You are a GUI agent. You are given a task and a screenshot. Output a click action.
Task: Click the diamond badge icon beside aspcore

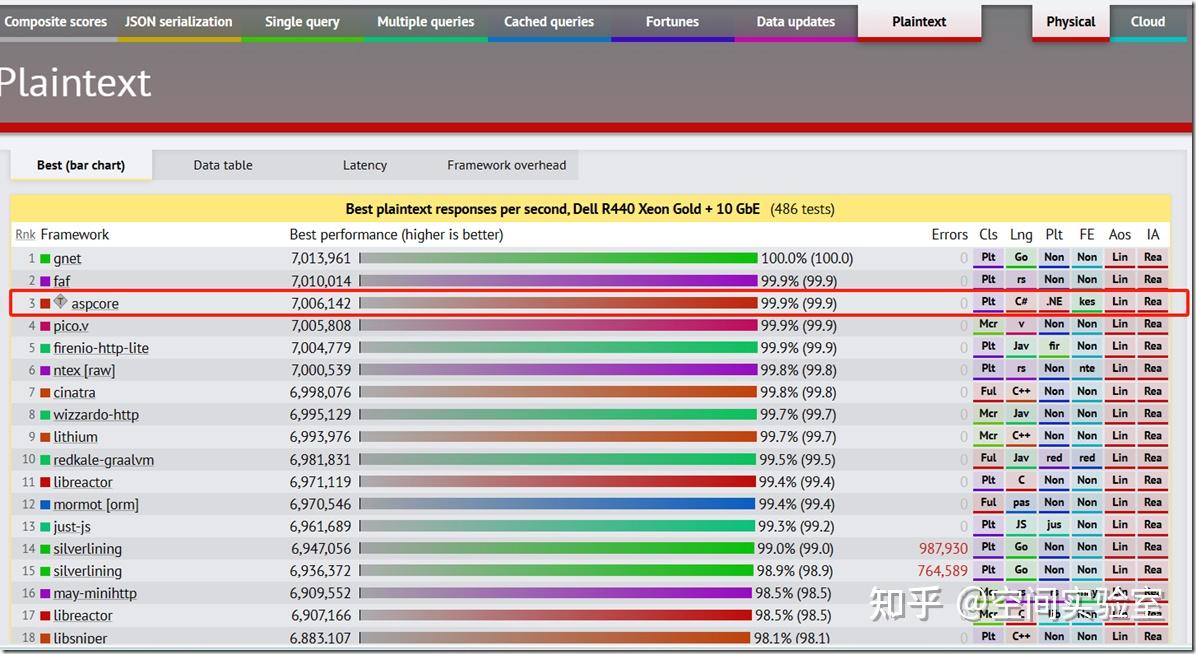tap(60, 303)
